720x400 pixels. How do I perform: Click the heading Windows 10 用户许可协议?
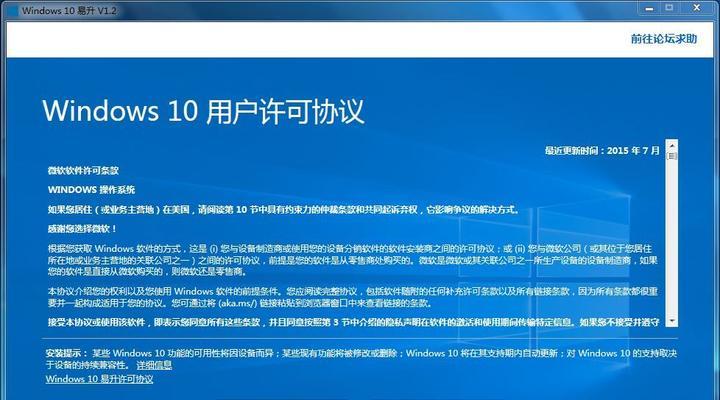tap(203, 112)
